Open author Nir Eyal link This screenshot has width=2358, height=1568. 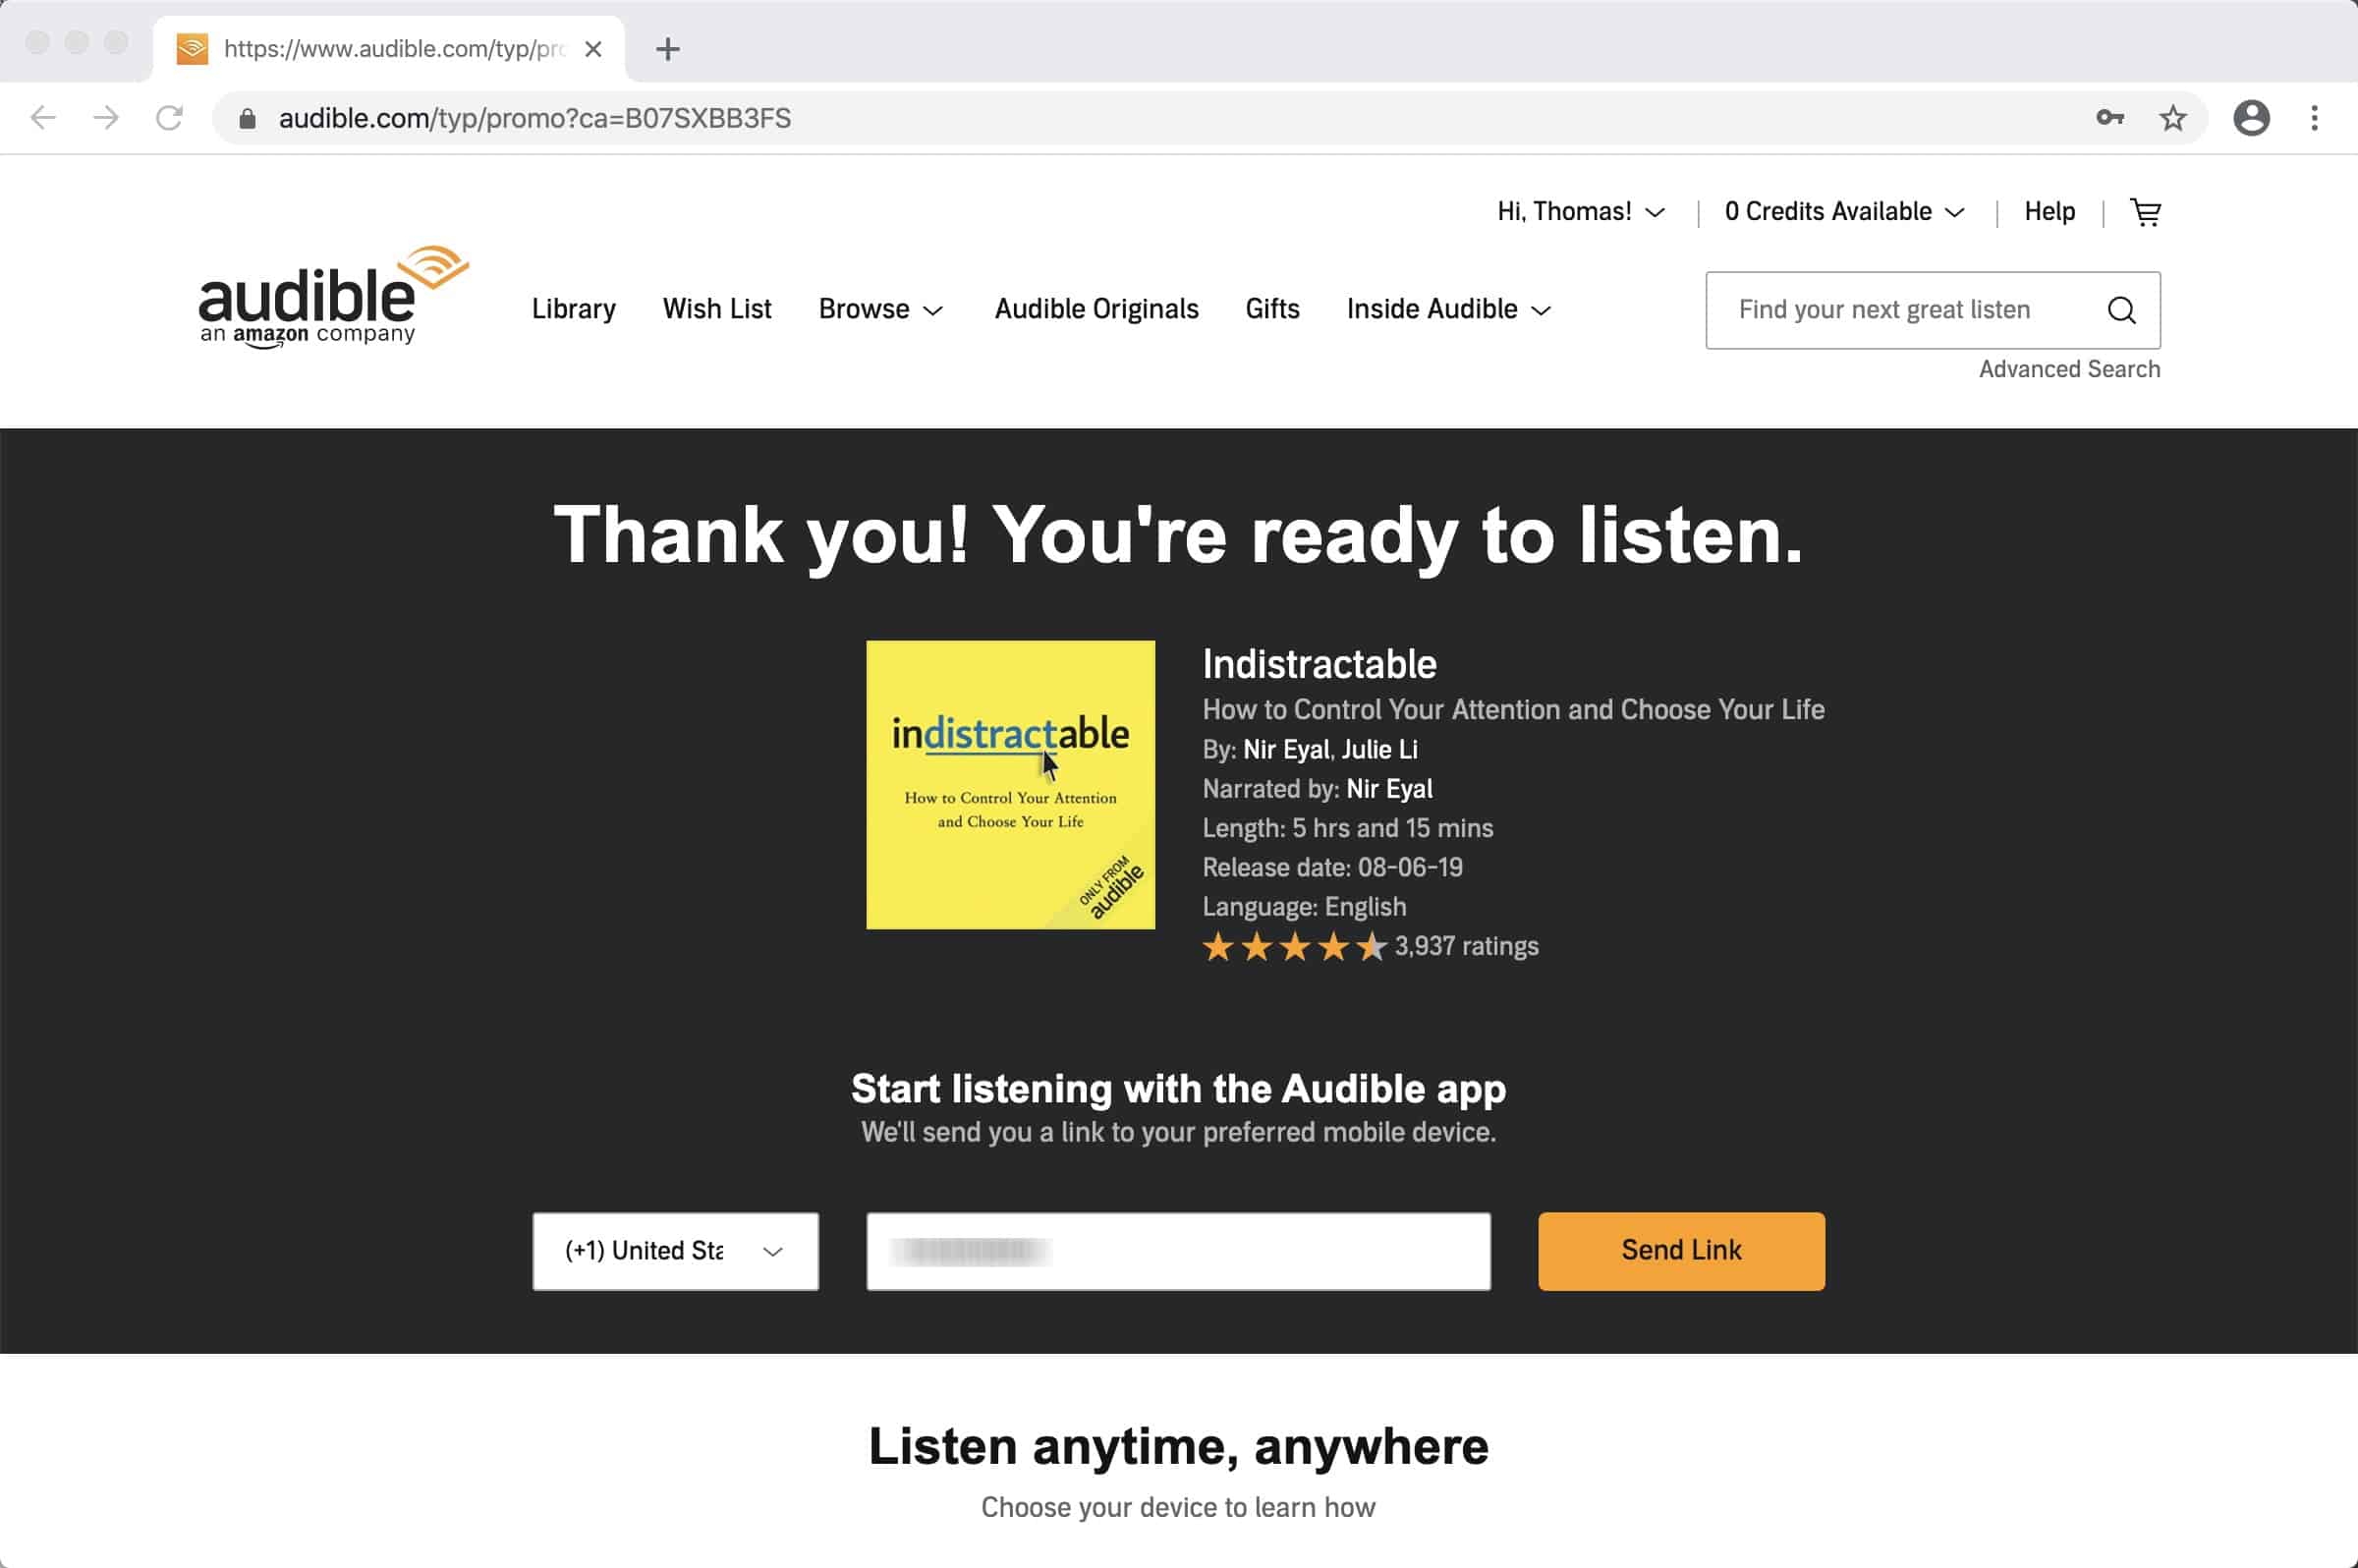point(1286,750)
